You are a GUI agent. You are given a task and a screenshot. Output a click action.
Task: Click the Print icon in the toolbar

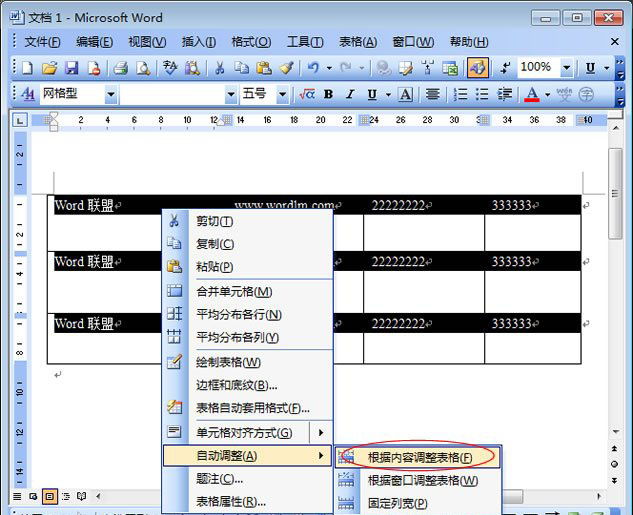(x=120, y=68)
